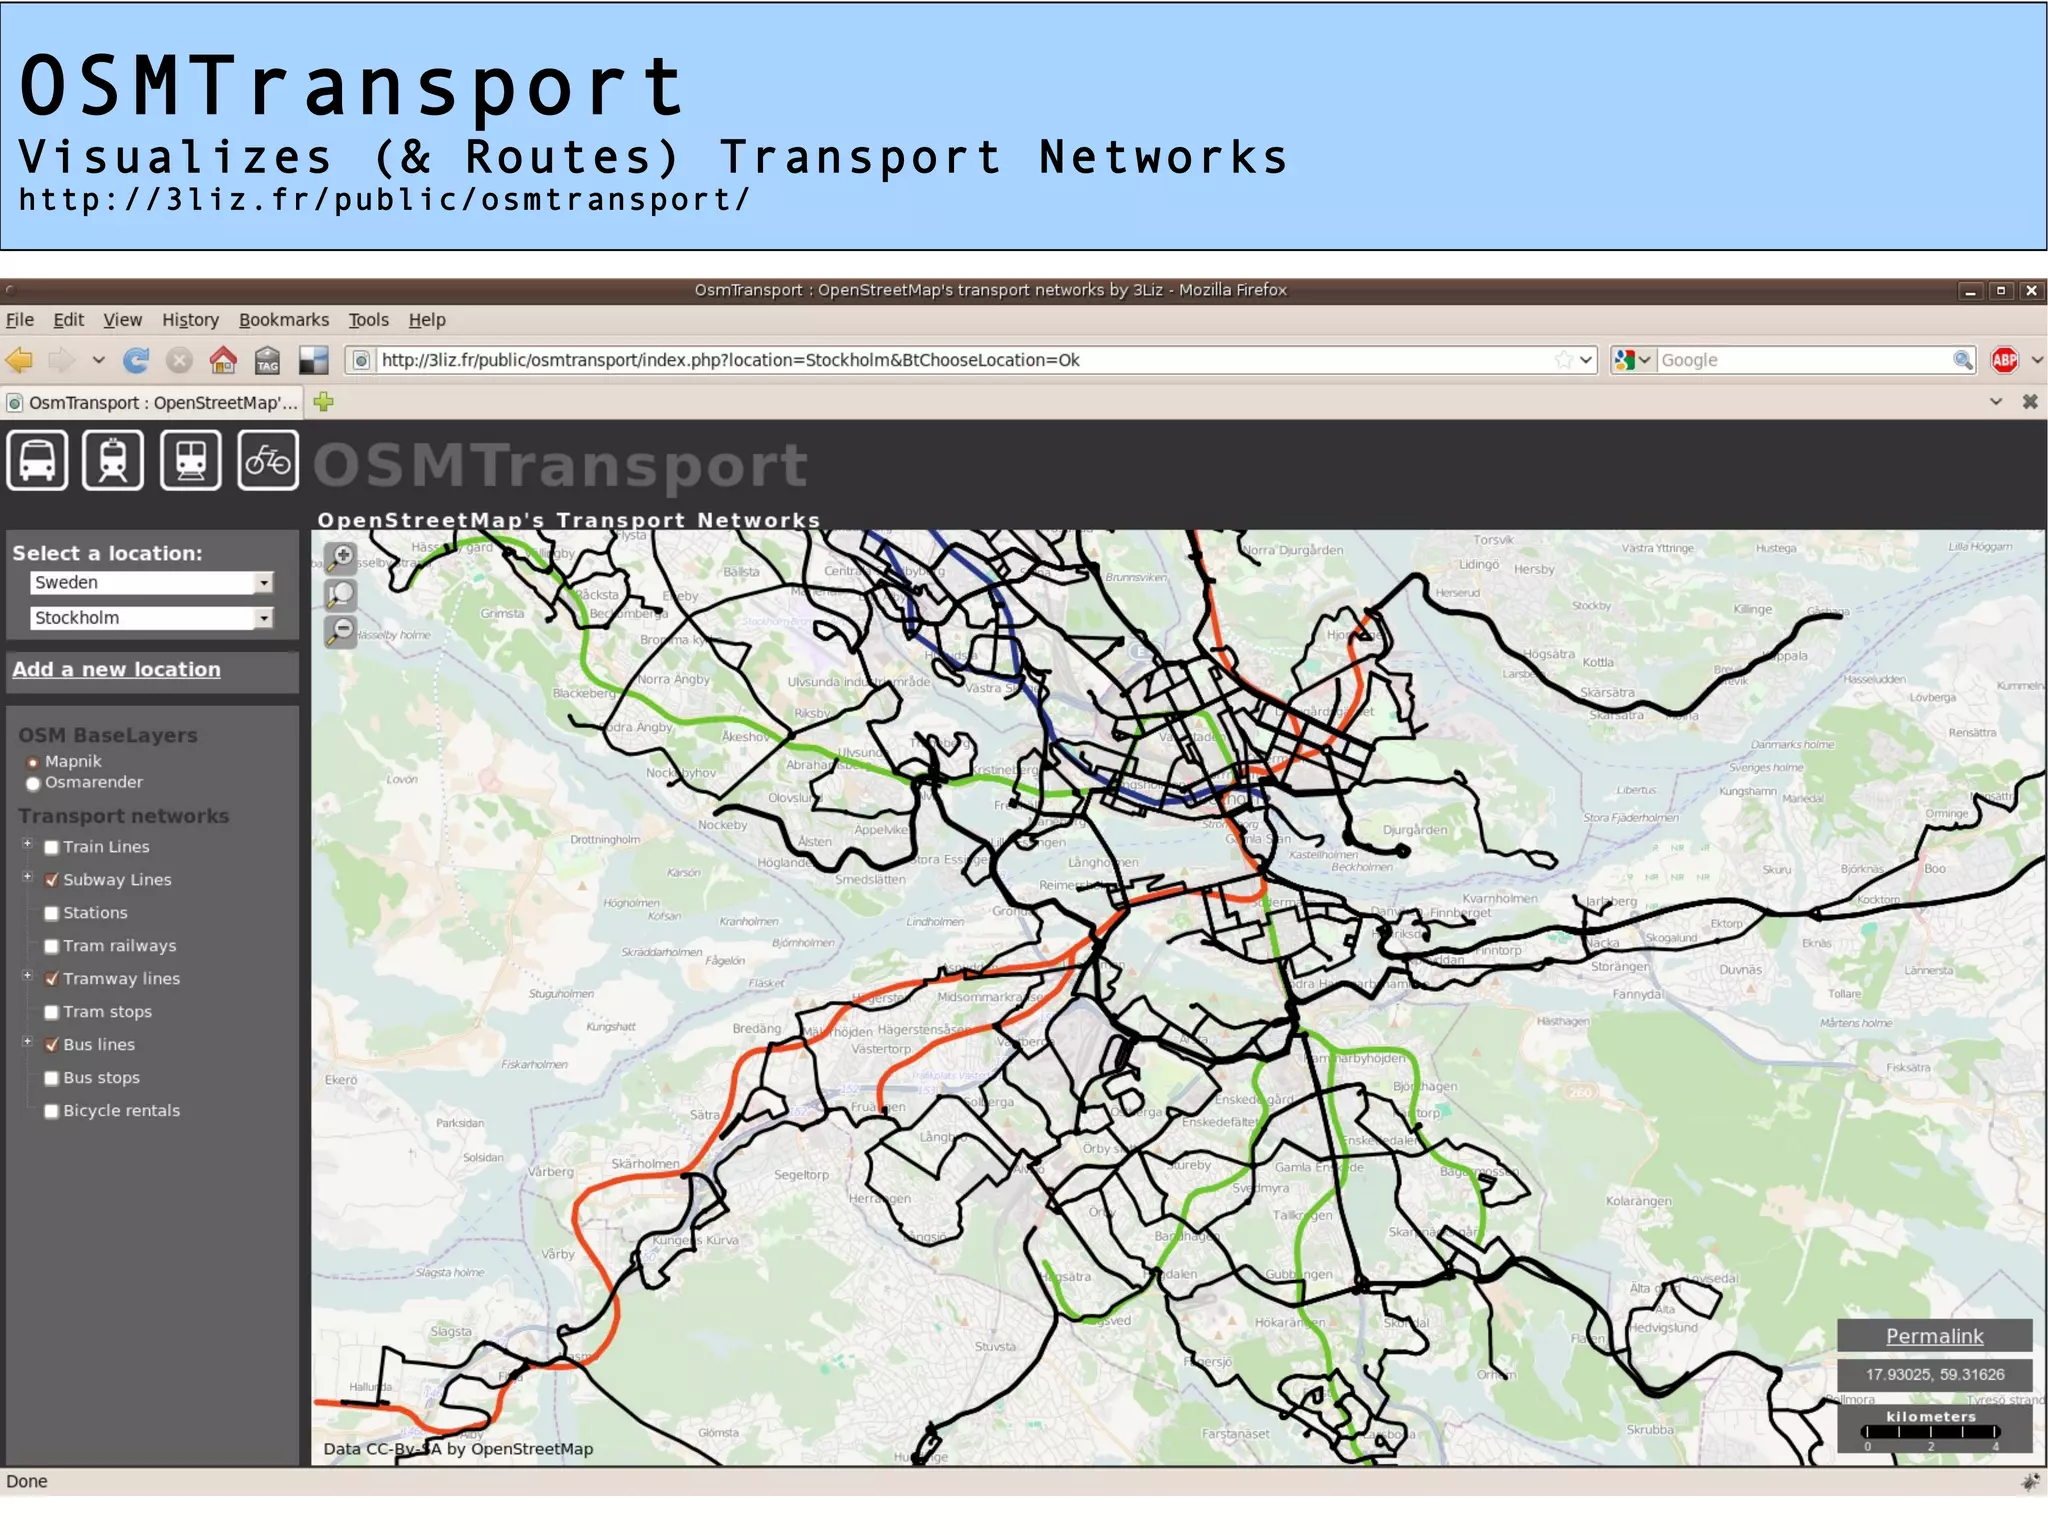Enable the Stations layer checkbox
This screenshot has height=1535, width=2048.
pyautogui.click(x=52, y=914)
